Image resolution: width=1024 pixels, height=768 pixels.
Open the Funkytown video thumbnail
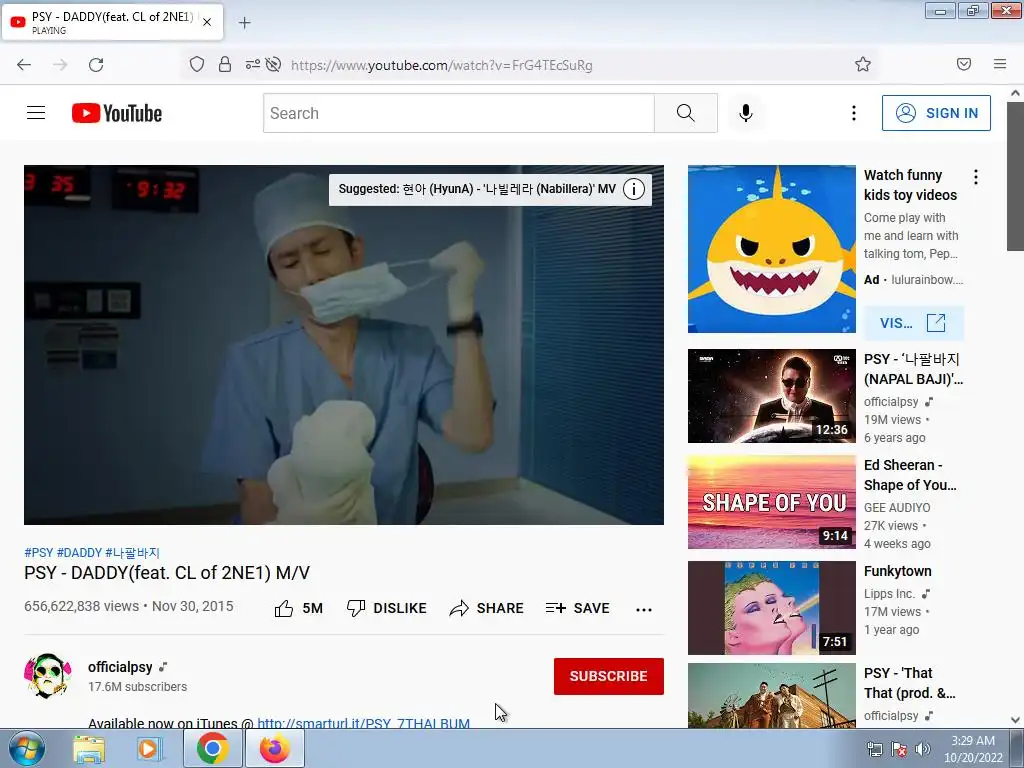(x=771, y=607)
